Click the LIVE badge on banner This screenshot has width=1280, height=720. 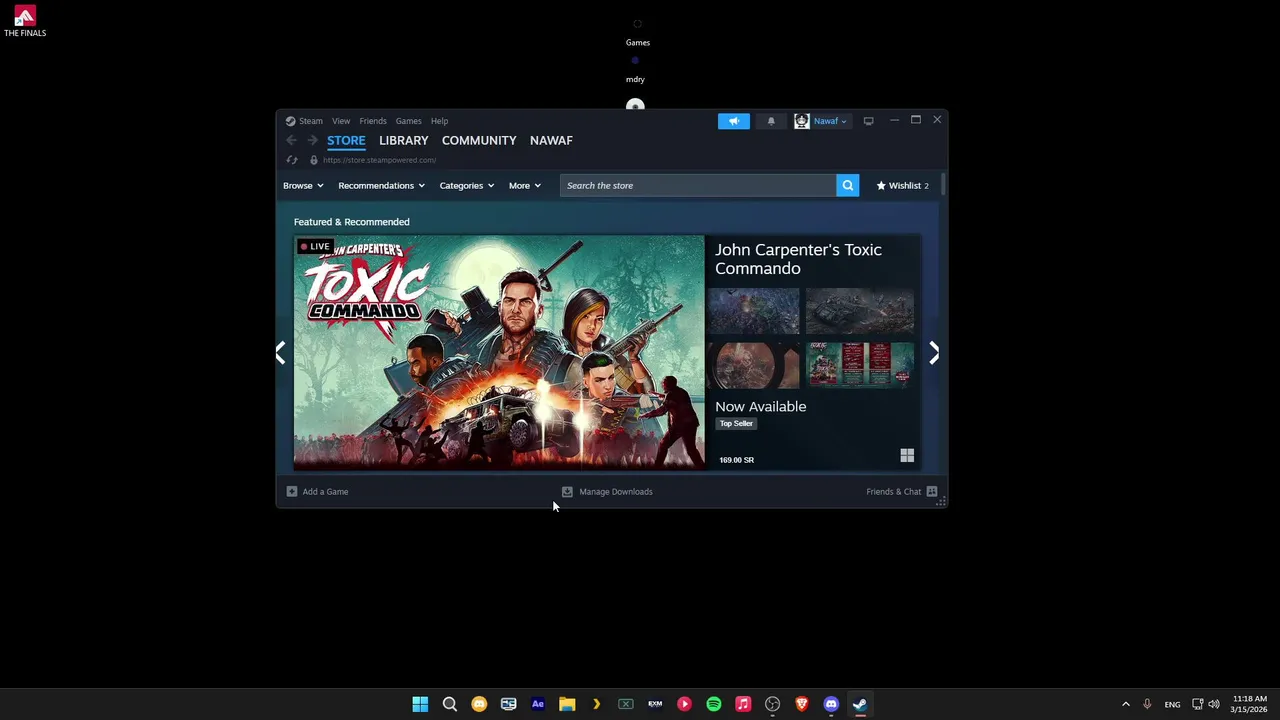316,246
